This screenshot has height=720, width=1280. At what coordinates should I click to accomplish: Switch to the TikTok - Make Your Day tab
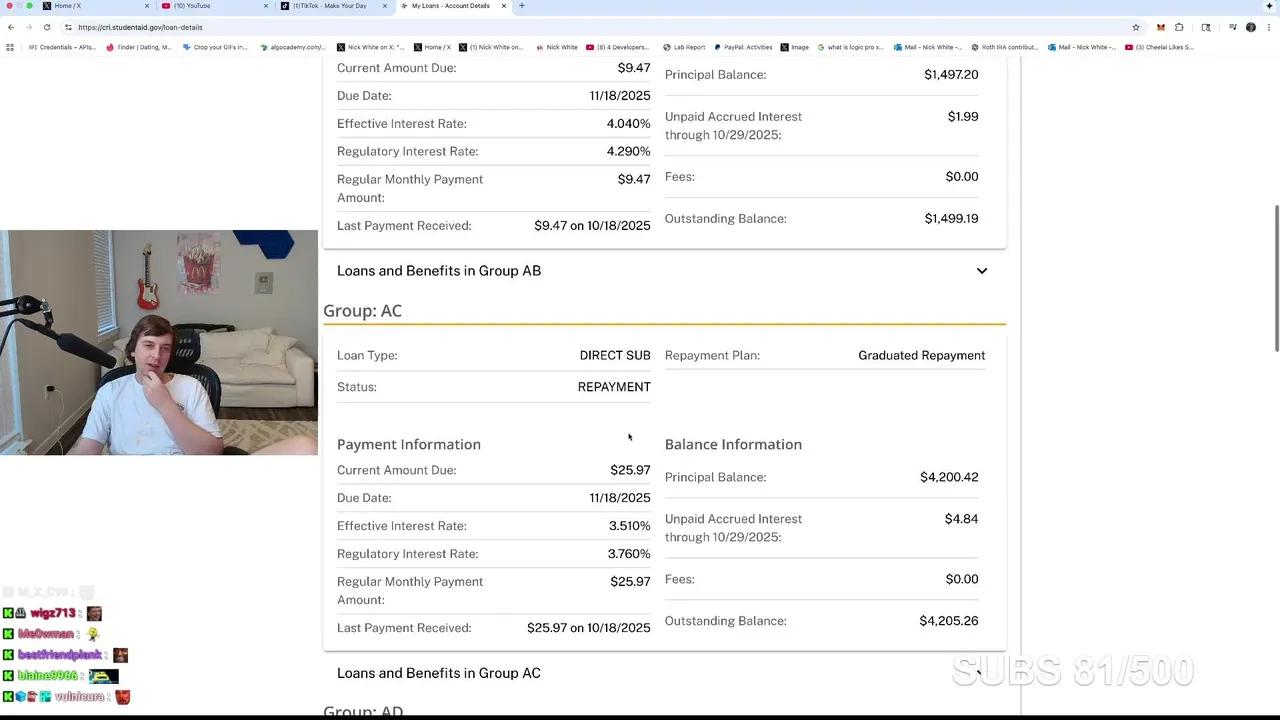pyautogui.click(x=328, y=6)
